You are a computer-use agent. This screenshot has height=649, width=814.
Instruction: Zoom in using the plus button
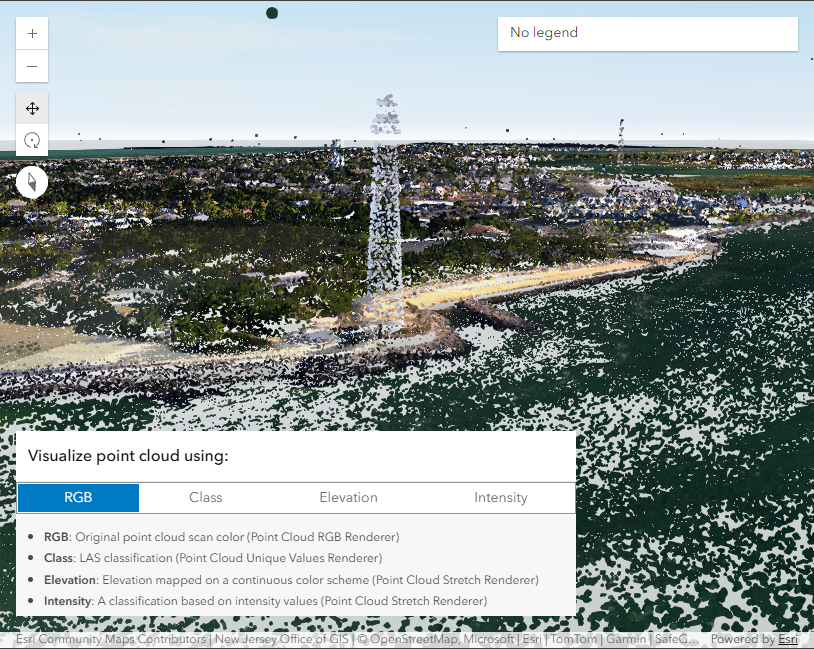[x=31, y=33]
